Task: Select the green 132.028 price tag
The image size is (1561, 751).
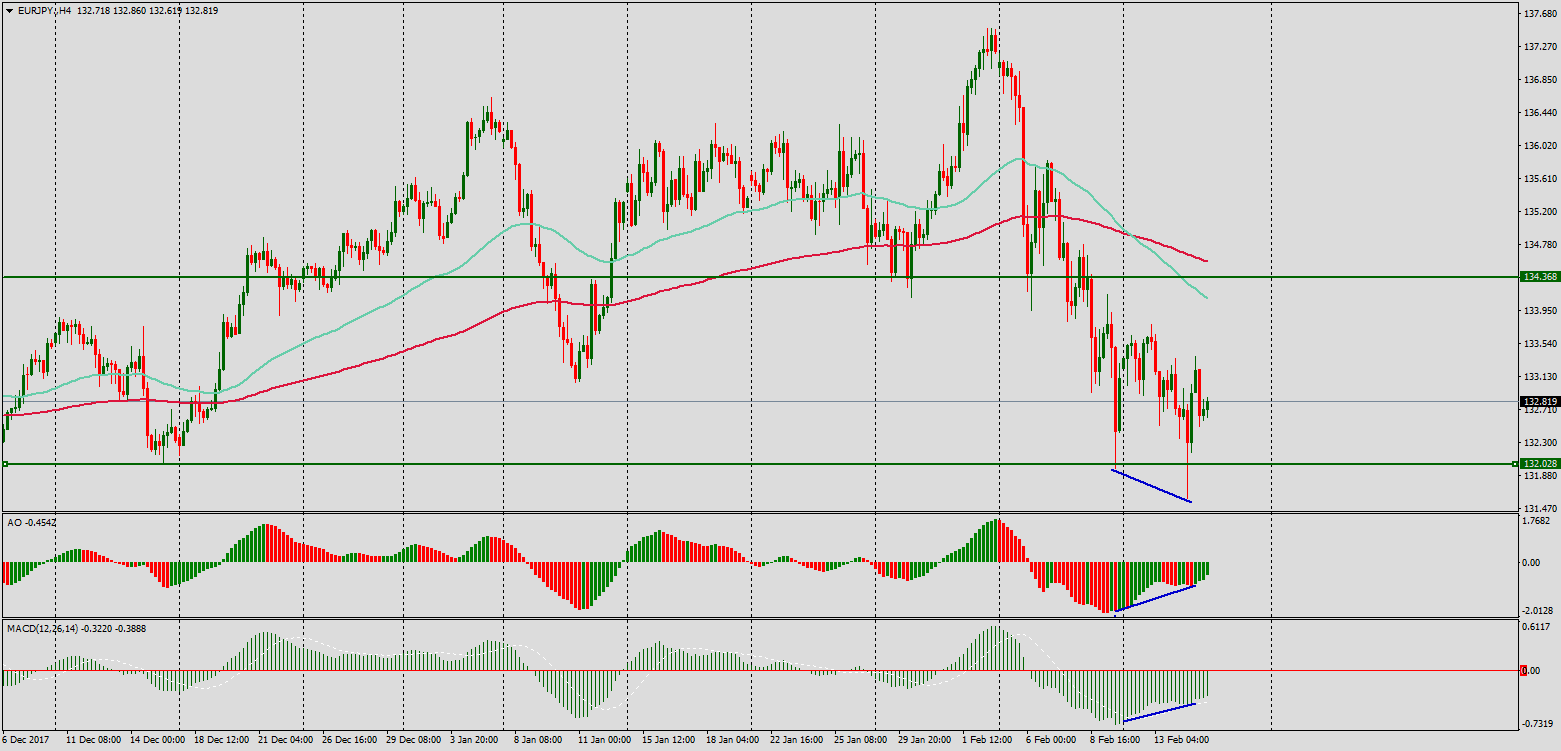Action: [x=1537, y=464]
